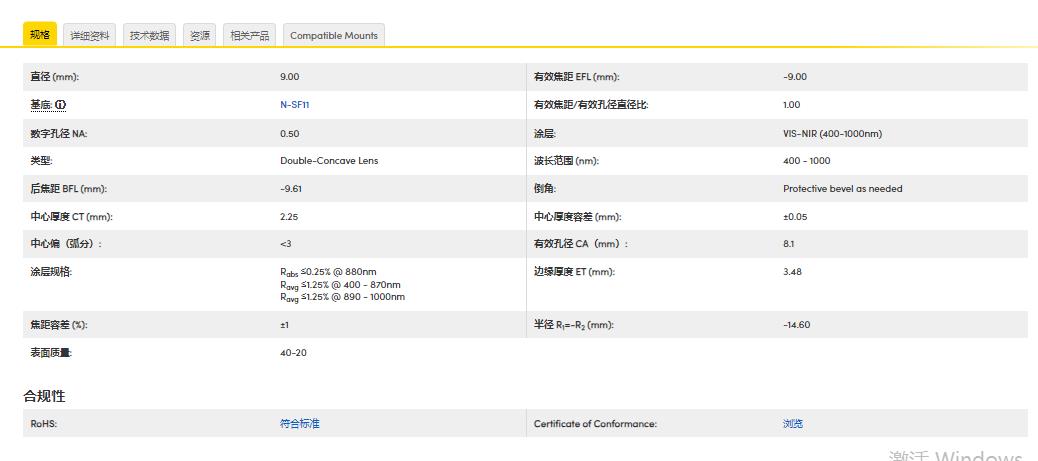Open the 技术数据 tab
This screenshot has height=461, width=1038.
click(x=150, y=36)
